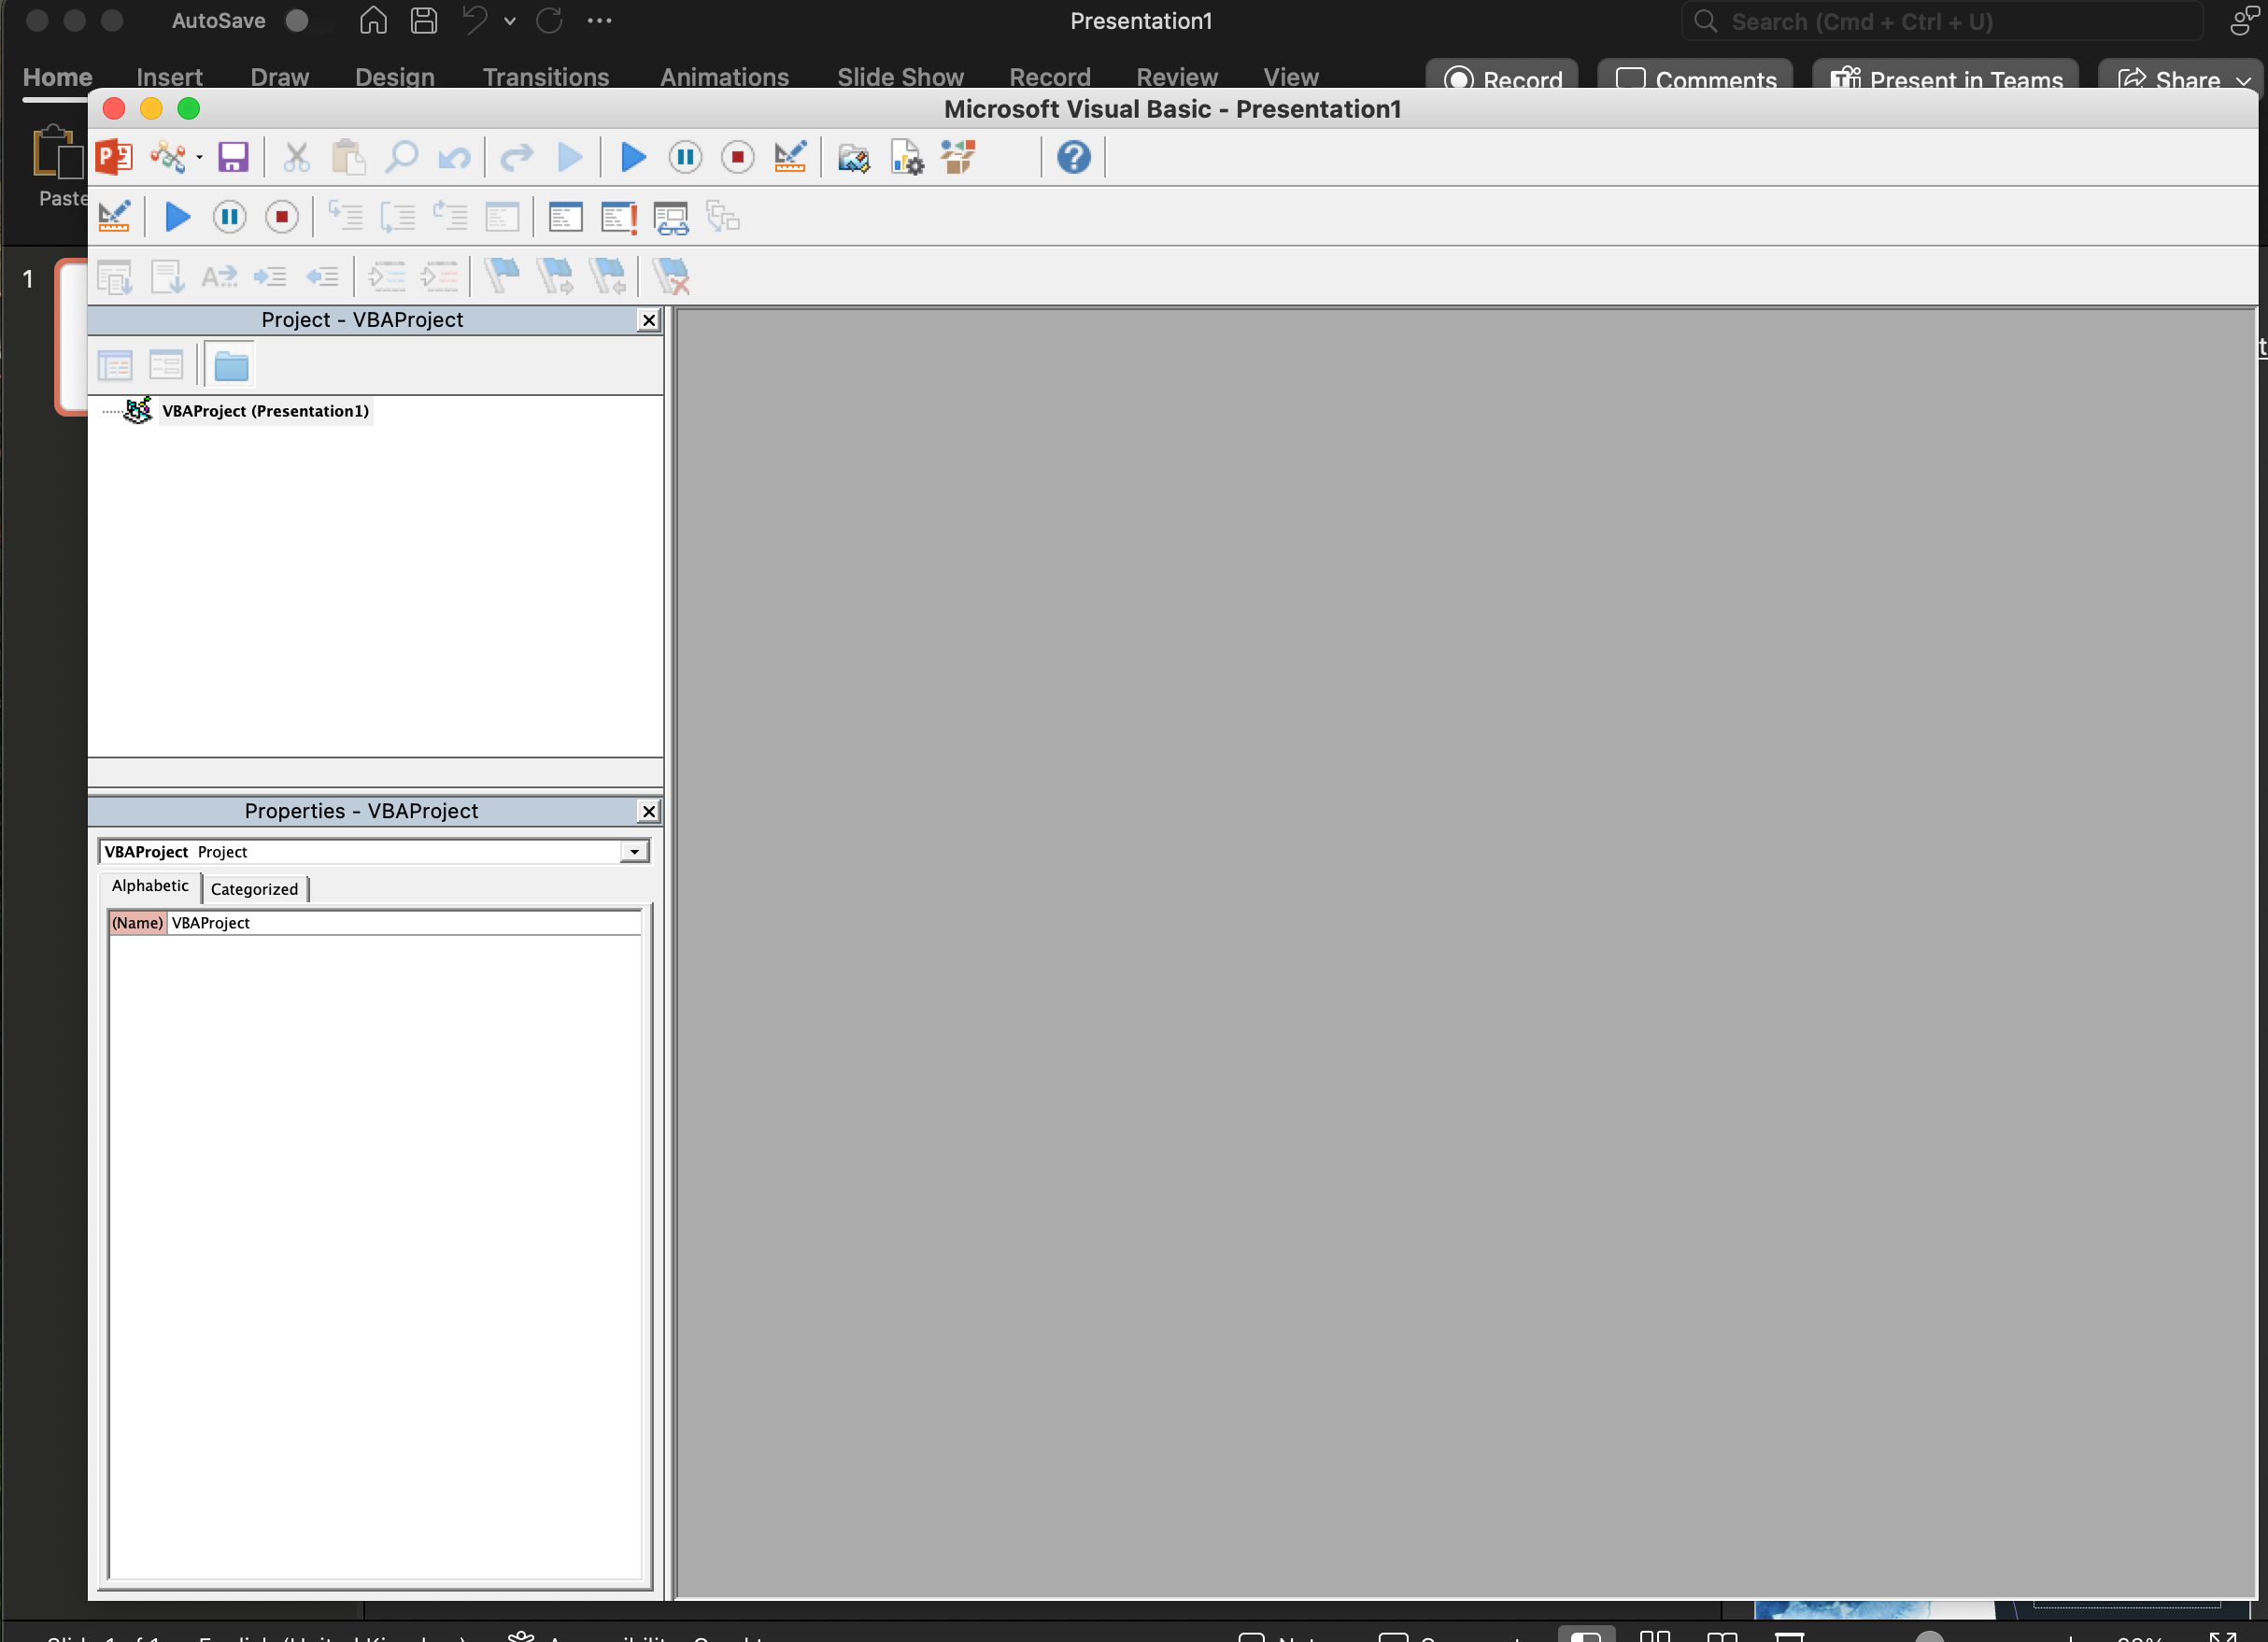The width and height of the screenshot is (2268, 1642).
Task: Click the Step Into macro icon
Action: tap(344, 217)
